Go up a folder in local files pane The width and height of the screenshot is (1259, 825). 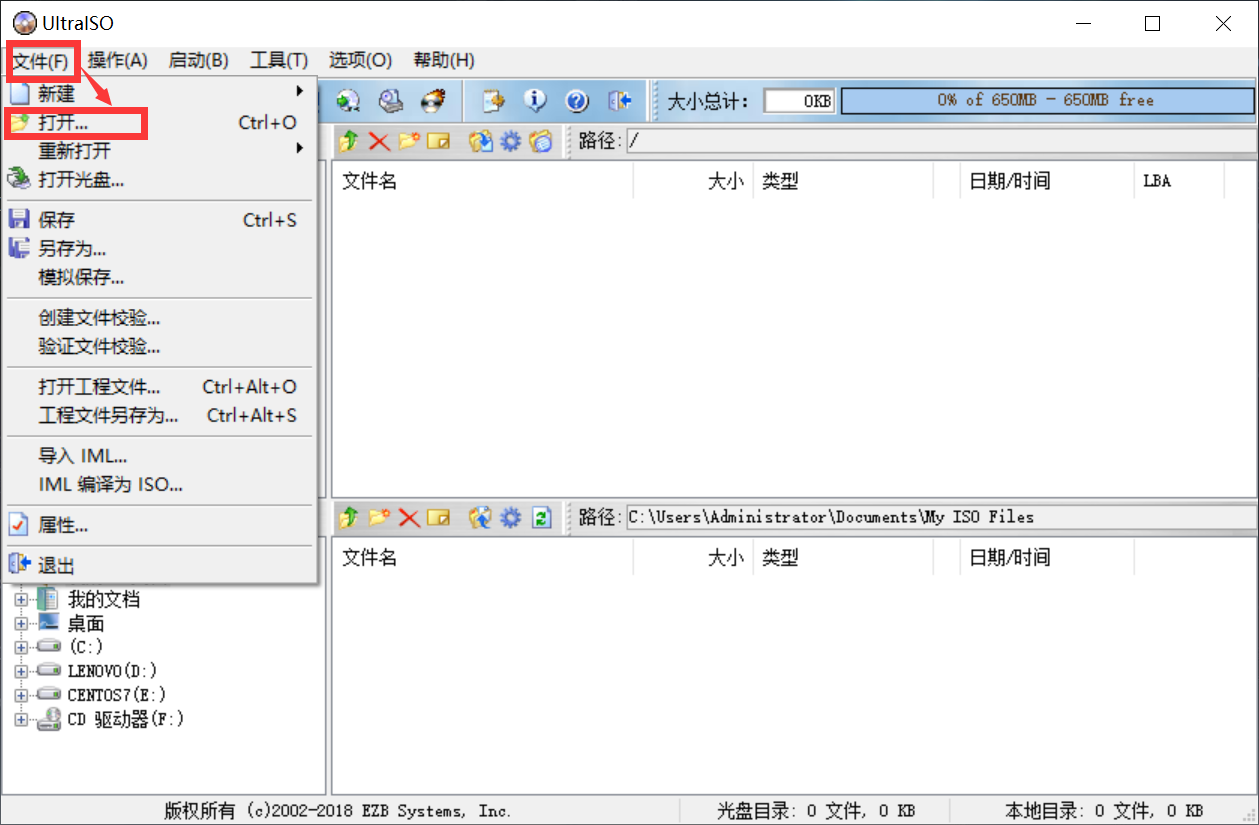(x=348, y=517)
